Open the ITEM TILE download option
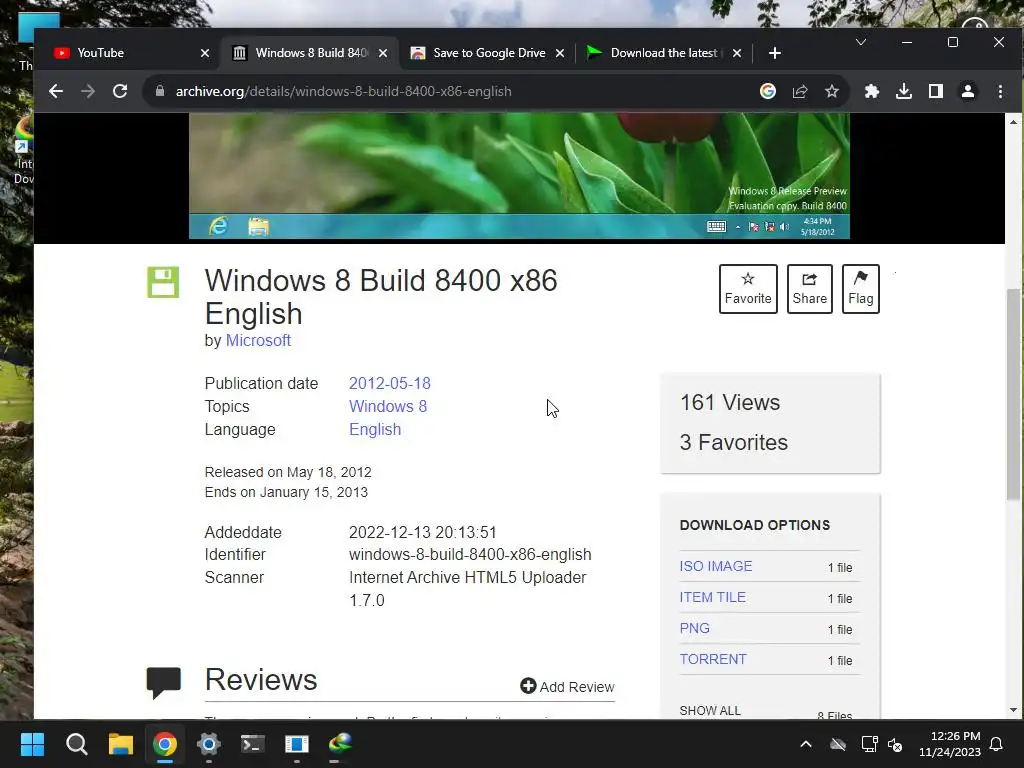The height and width of the screenshot is (768, 1024). pos(712,597)
